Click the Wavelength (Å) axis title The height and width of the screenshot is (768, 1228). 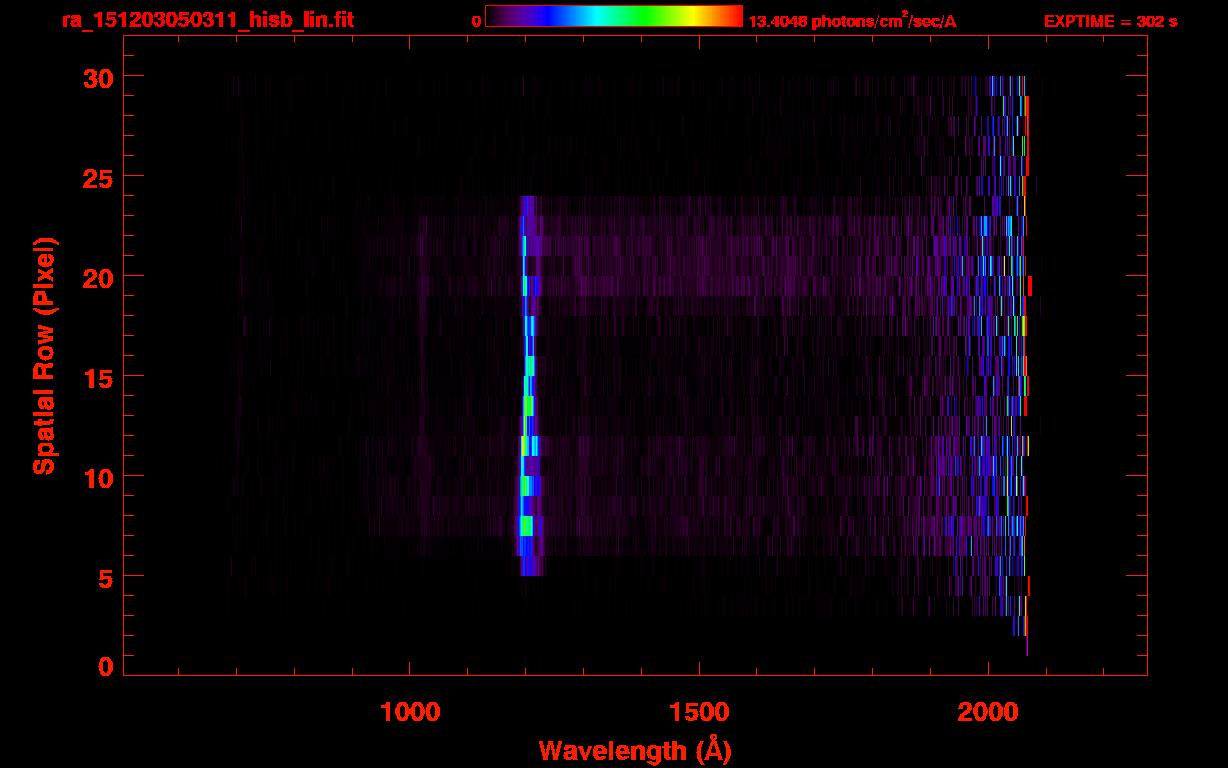(x=635, y=750)
